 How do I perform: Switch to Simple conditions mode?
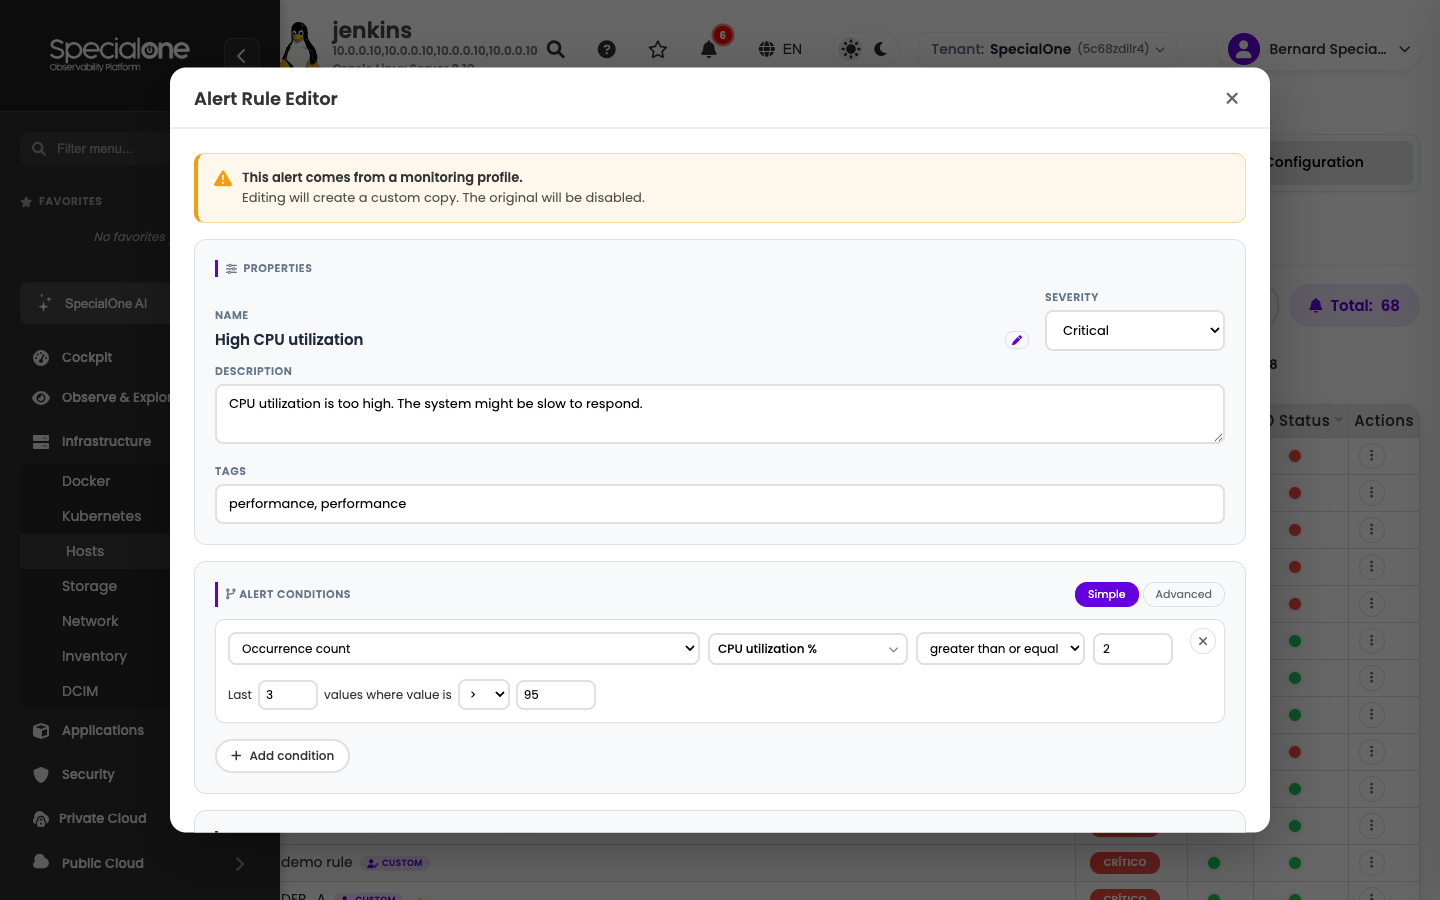pos(1106,594)
